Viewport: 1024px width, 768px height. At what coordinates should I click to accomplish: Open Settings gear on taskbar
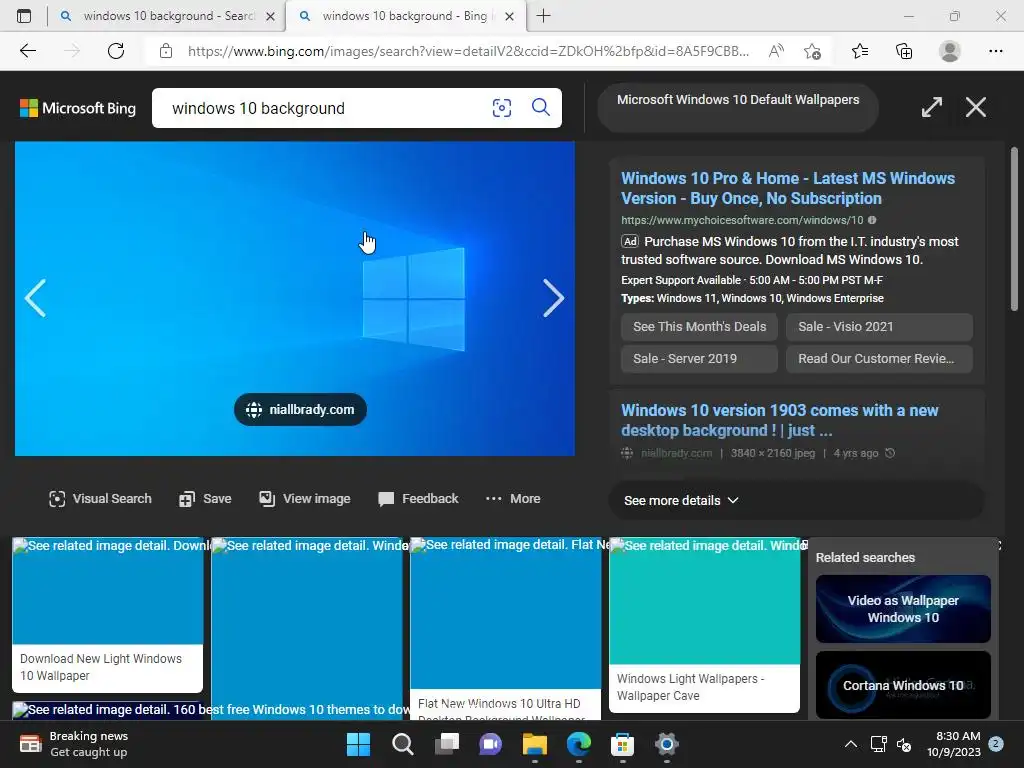click(666, 744)
